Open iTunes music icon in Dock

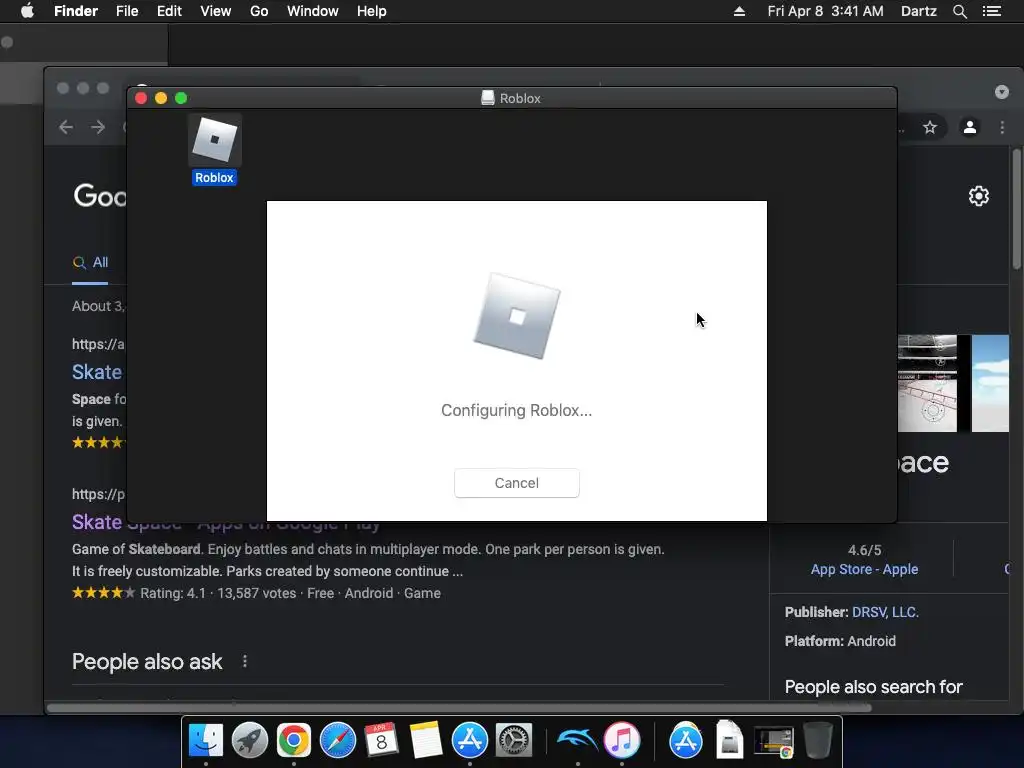pos(622,741)
